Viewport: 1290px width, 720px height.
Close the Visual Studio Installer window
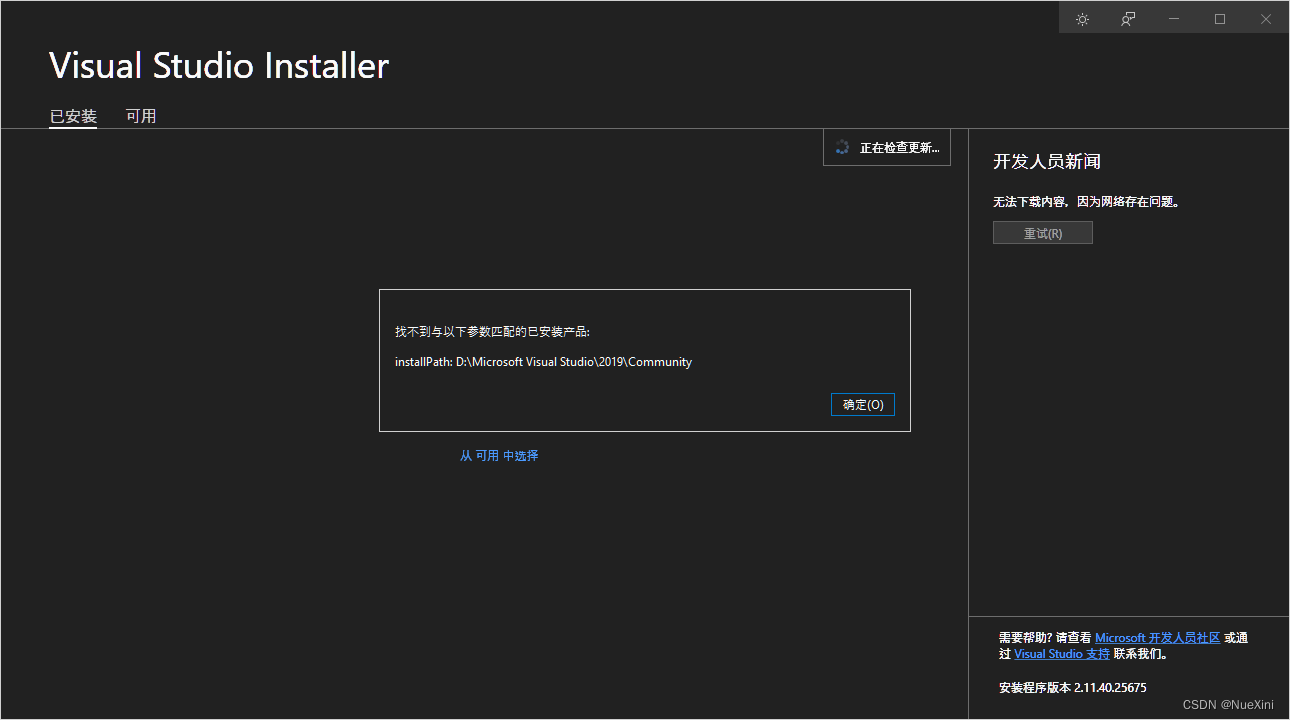click(x=1266, y=19)
